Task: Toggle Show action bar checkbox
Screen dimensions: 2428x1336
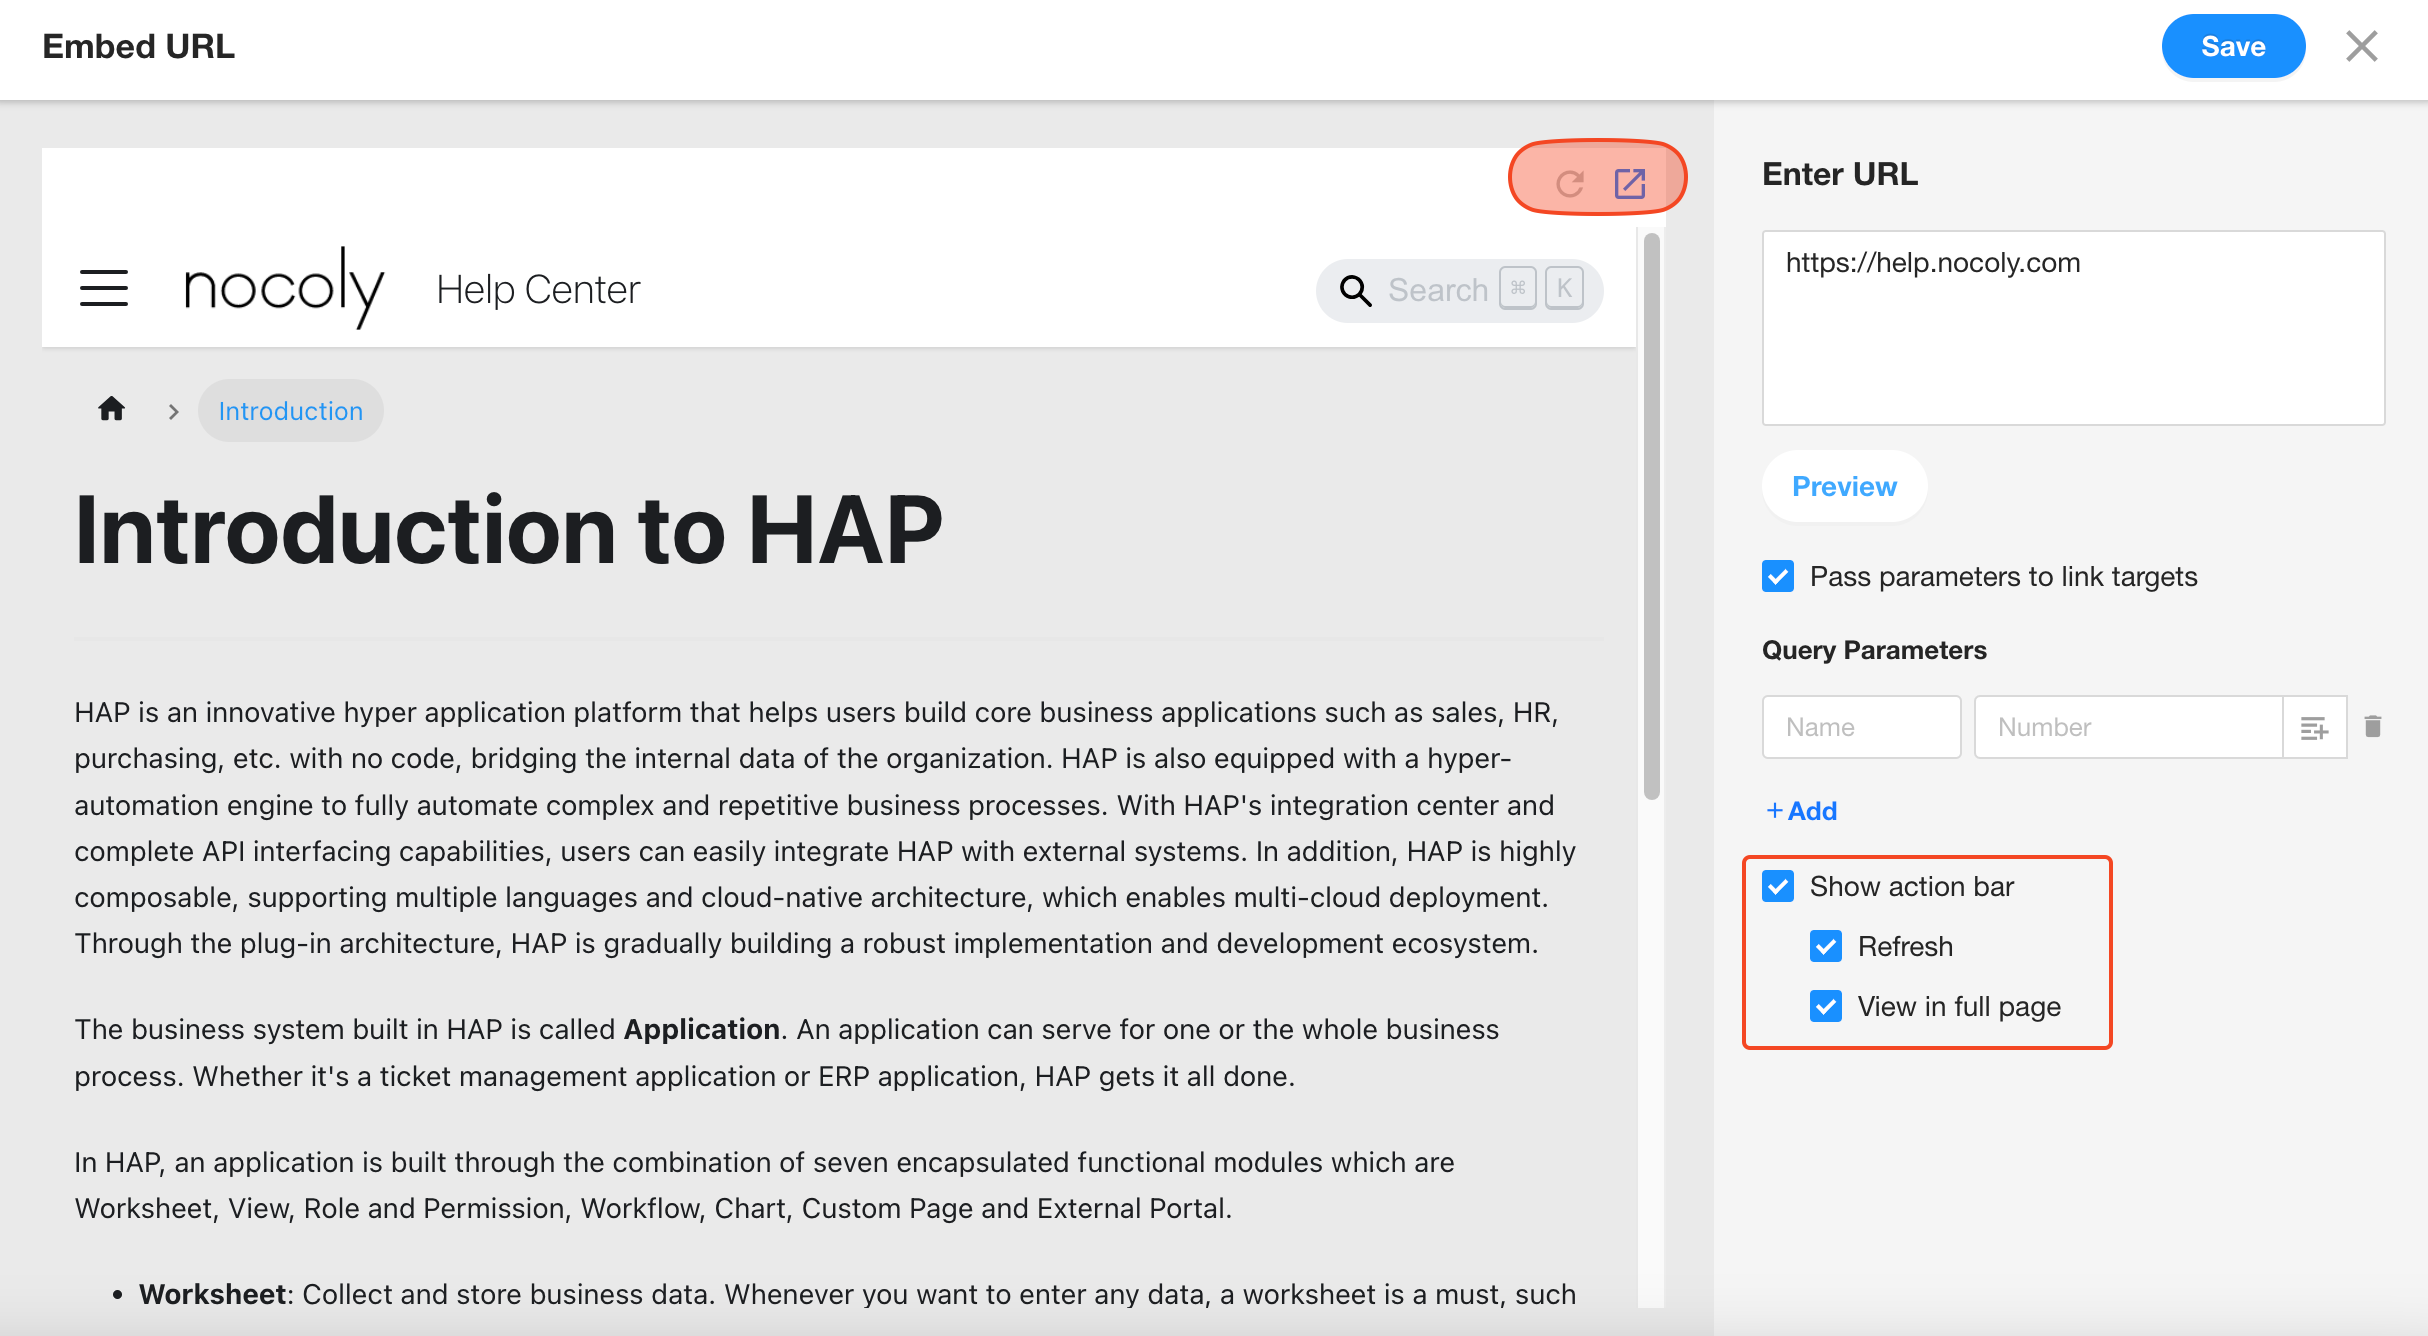Action: pos(1778,886)
